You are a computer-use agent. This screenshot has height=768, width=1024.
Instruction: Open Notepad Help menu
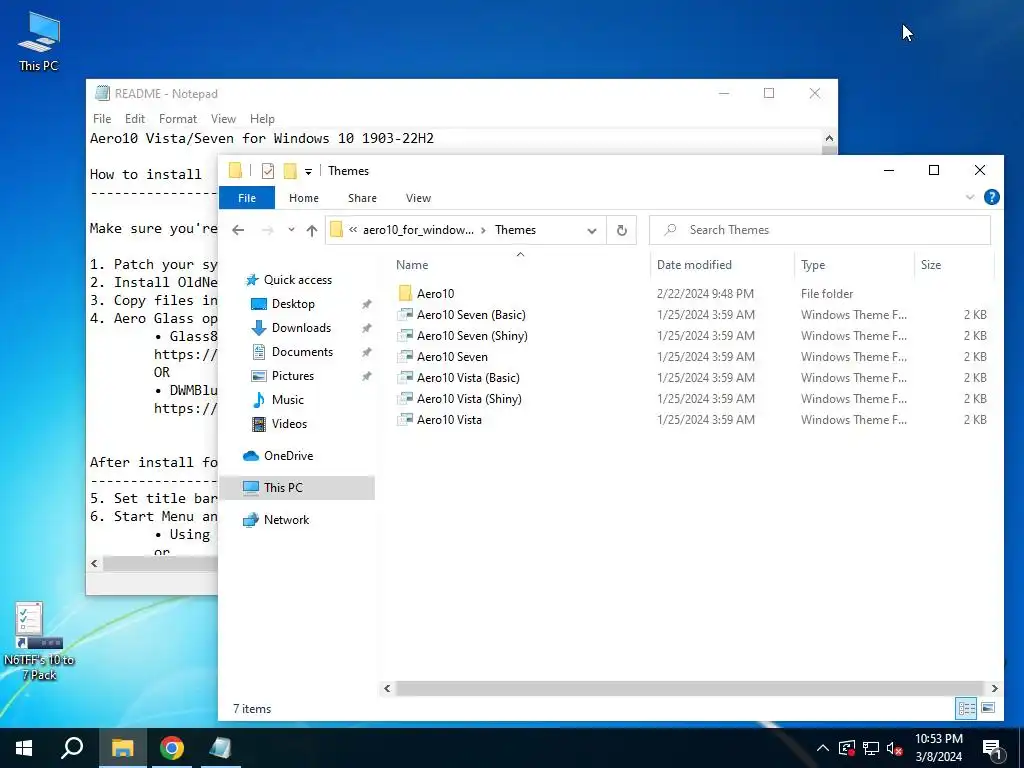pos(262,119)
